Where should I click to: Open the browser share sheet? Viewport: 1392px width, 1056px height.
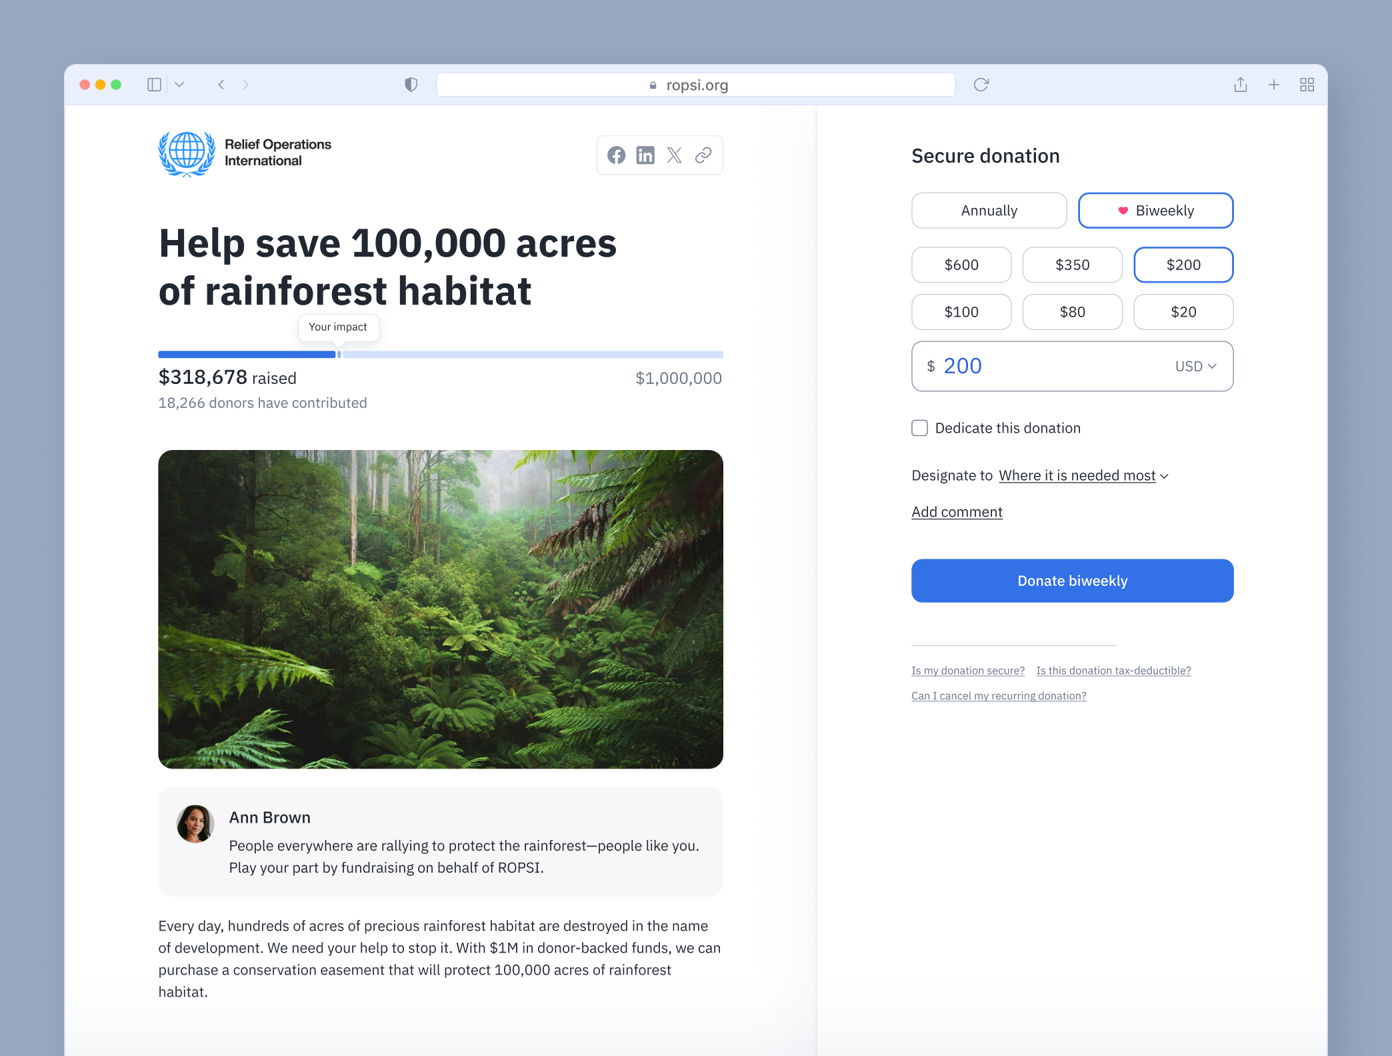pyautogui.click(x=1240, y=84)
